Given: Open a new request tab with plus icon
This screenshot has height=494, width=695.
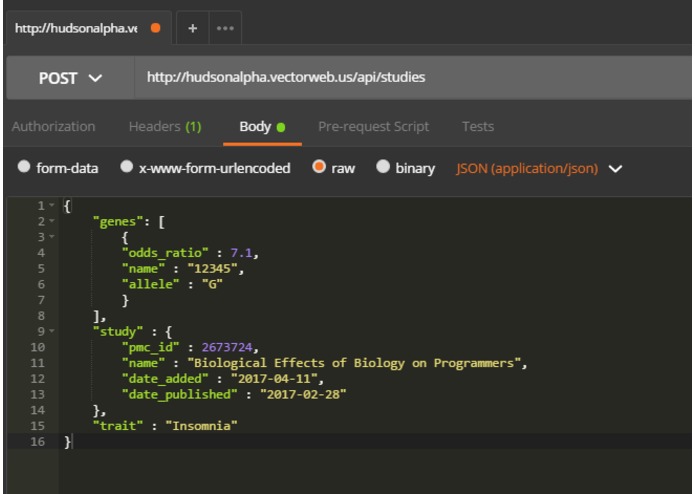Looking at the screenshot, I should point(192,28).
